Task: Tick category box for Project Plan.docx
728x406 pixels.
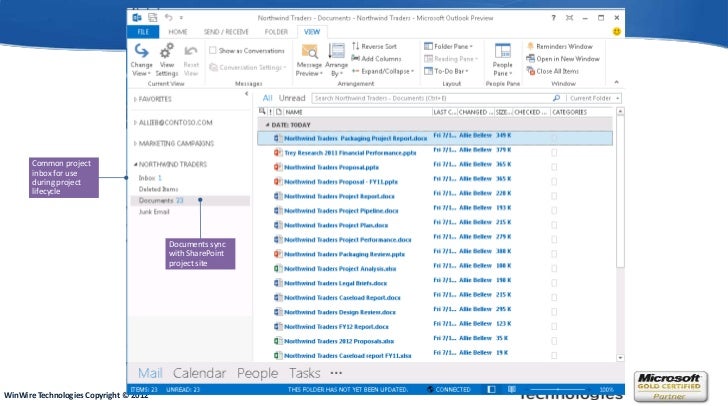Action: [554, 225]
